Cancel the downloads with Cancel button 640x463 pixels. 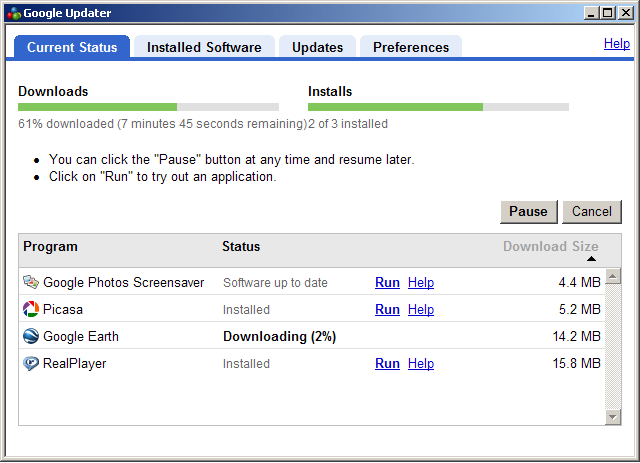pyautogui.click(x=592, y=211)
